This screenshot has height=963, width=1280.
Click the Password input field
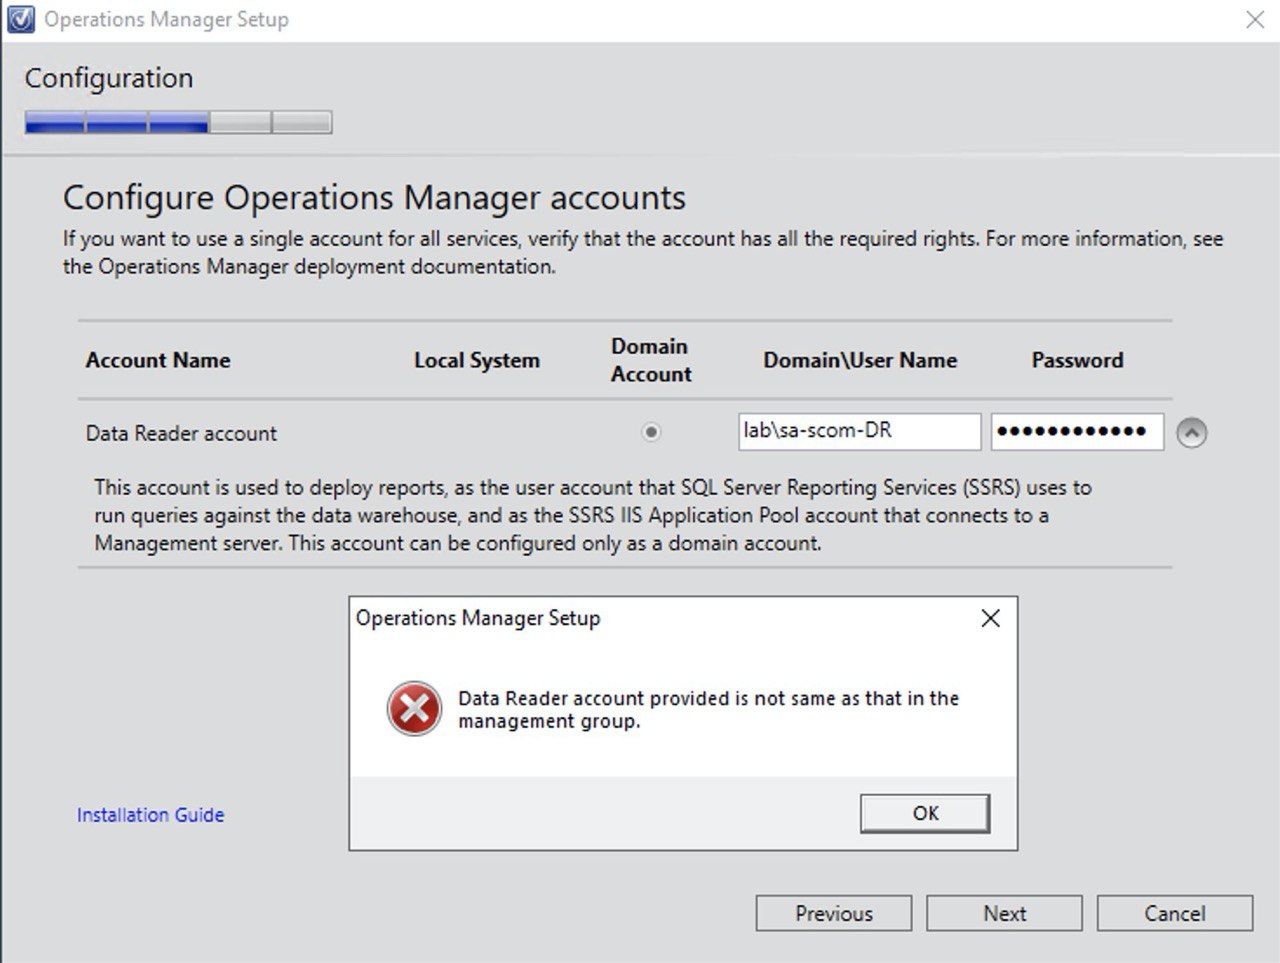click(x=1077, y=431)
